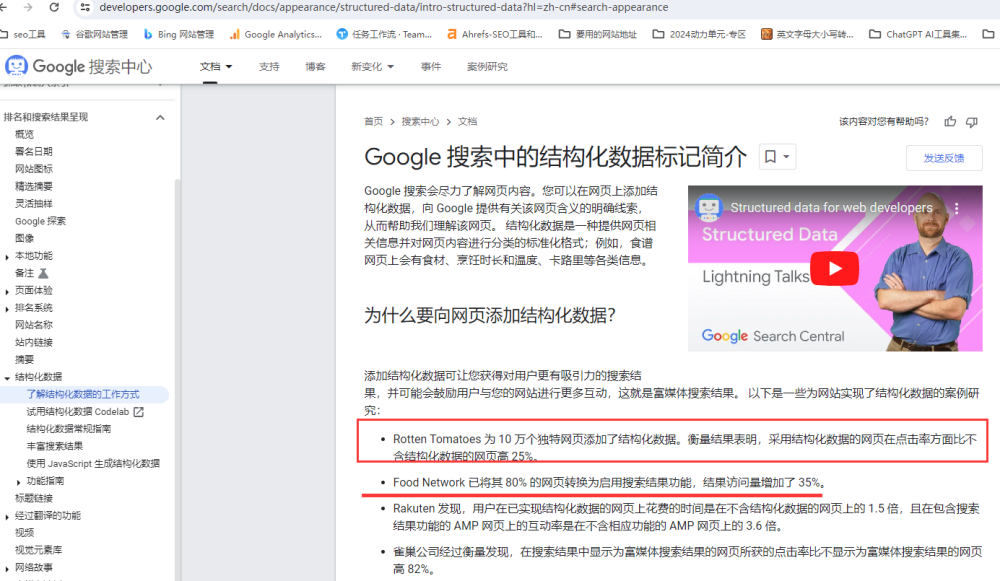The image size is (1000, 581).
Task: Play the Structured data YouTube video
Action: 834,268
